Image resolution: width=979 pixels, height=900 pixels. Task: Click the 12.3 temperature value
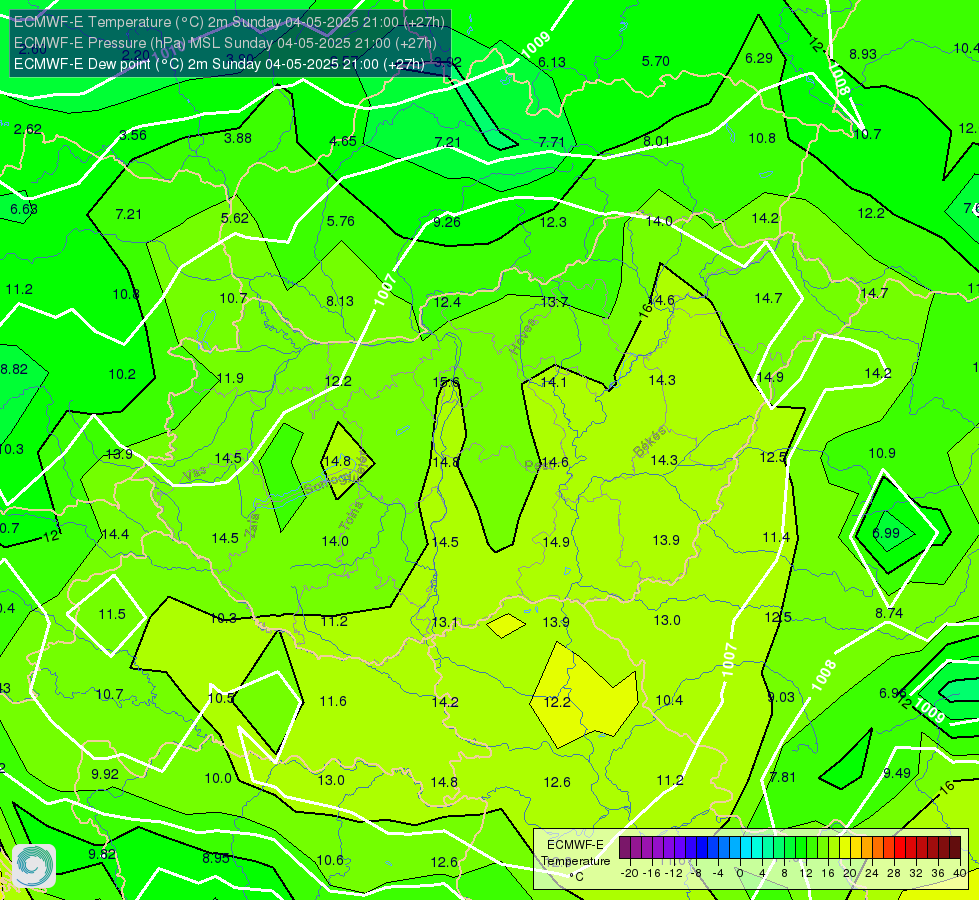[x=553, y=222]
